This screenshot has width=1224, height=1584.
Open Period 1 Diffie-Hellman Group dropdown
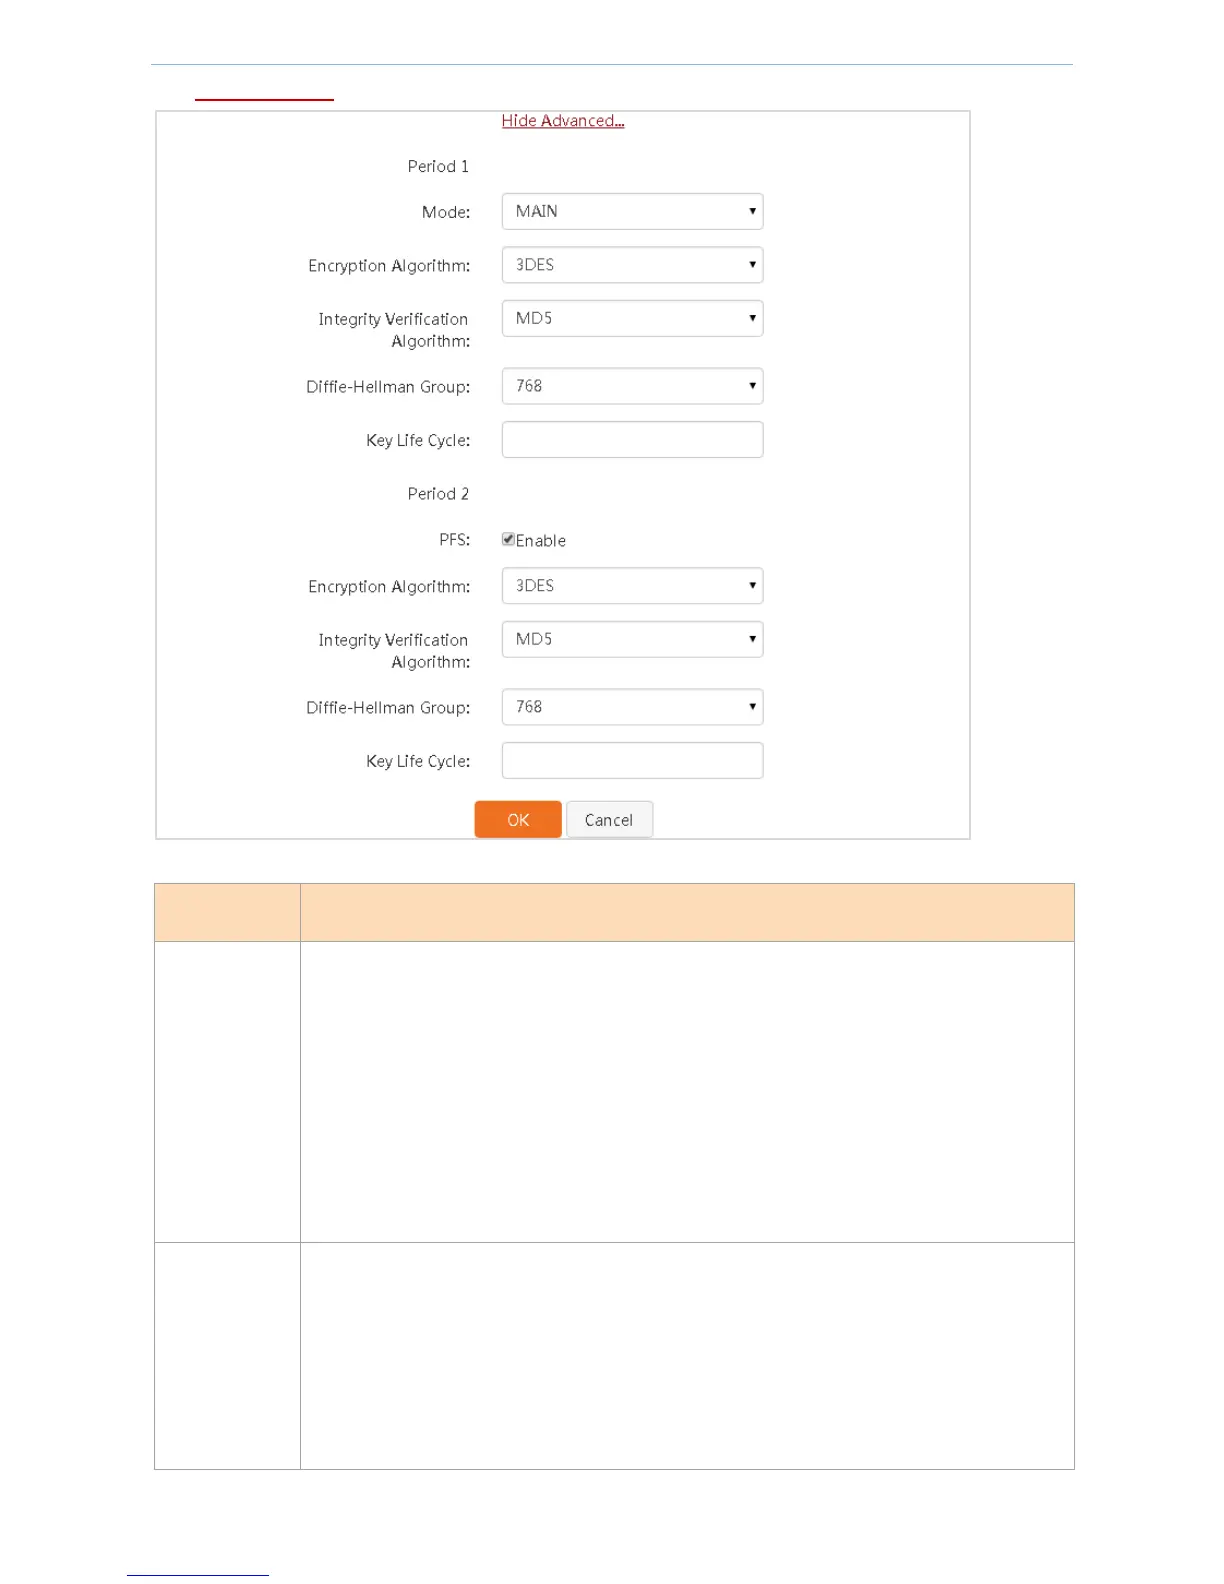(632, 386)
